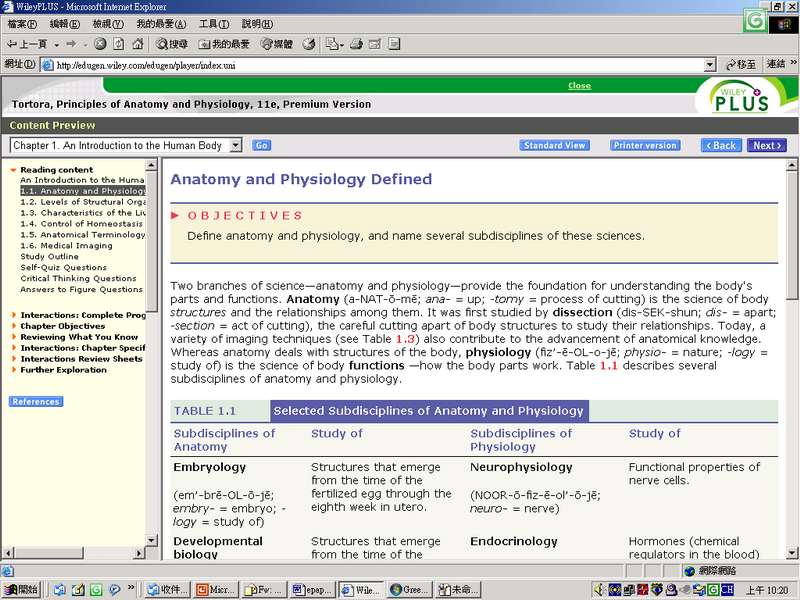Select 1.4. Control of Homeostasis
Image resolution: width=800 pixels, height=600 pixels.
(x=81, y=224)
